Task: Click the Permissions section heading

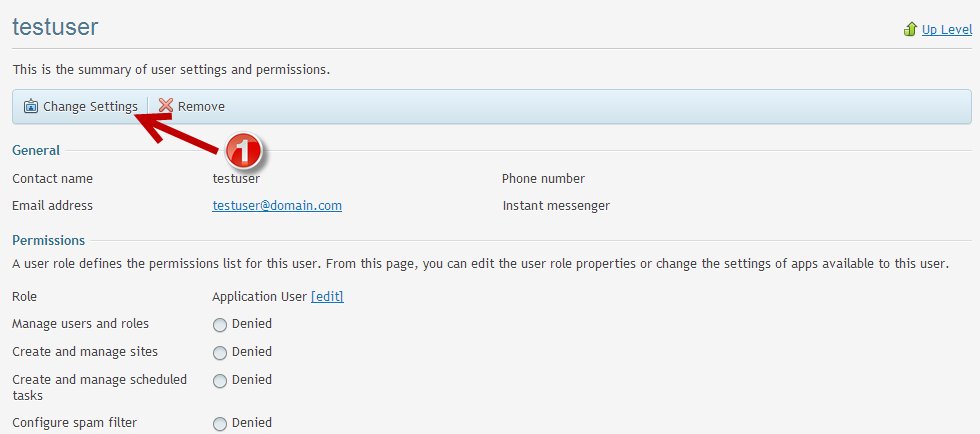Action: click(x=48, y=240)
